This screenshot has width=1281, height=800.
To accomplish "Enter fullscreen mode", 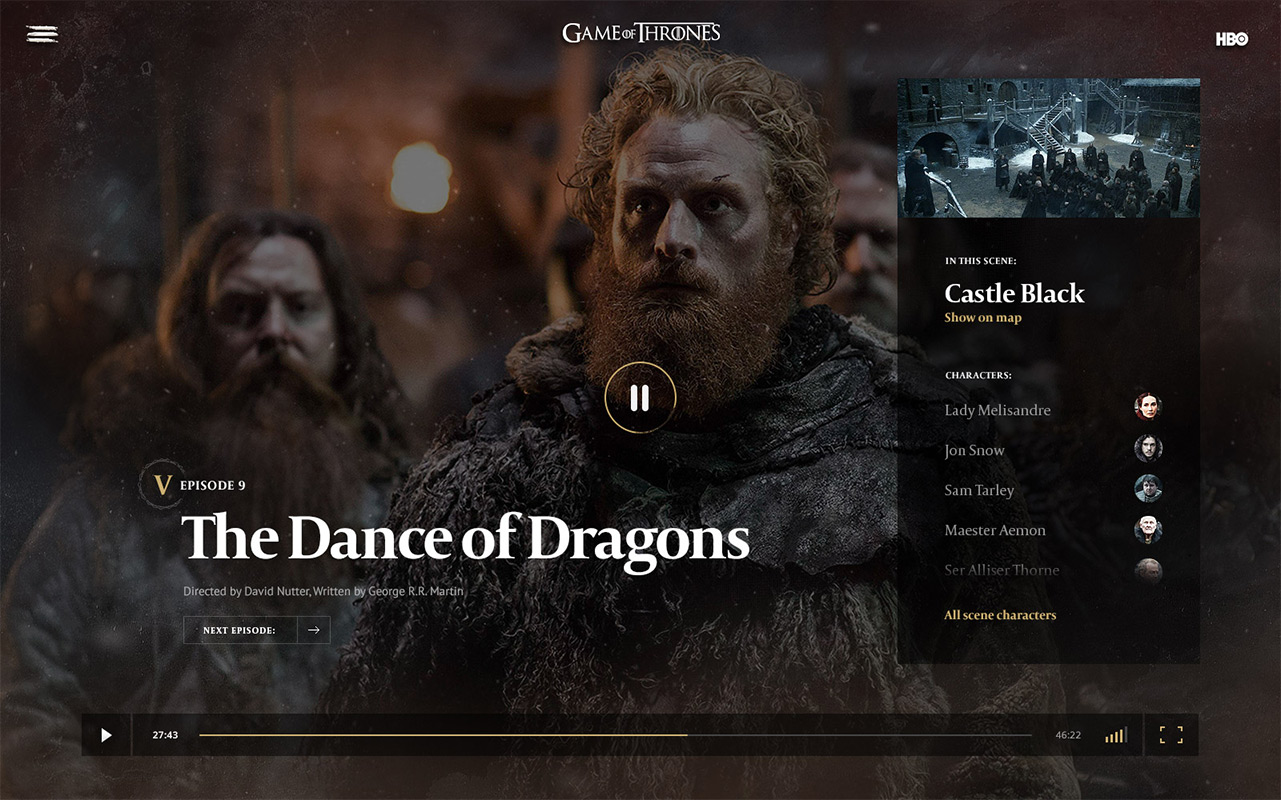I will pyautogui.click(x=1171, y=735).
